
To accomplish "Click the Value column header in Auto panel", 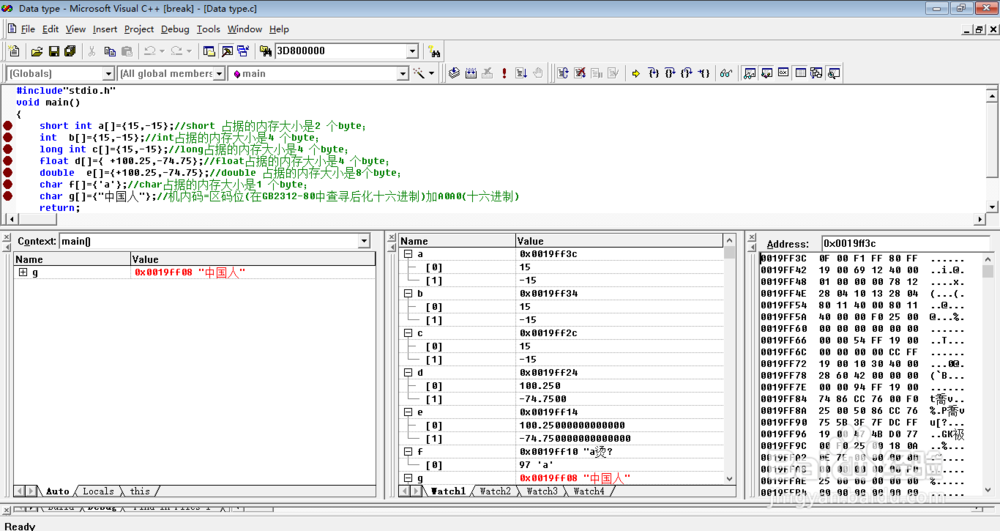I will 253,259.
